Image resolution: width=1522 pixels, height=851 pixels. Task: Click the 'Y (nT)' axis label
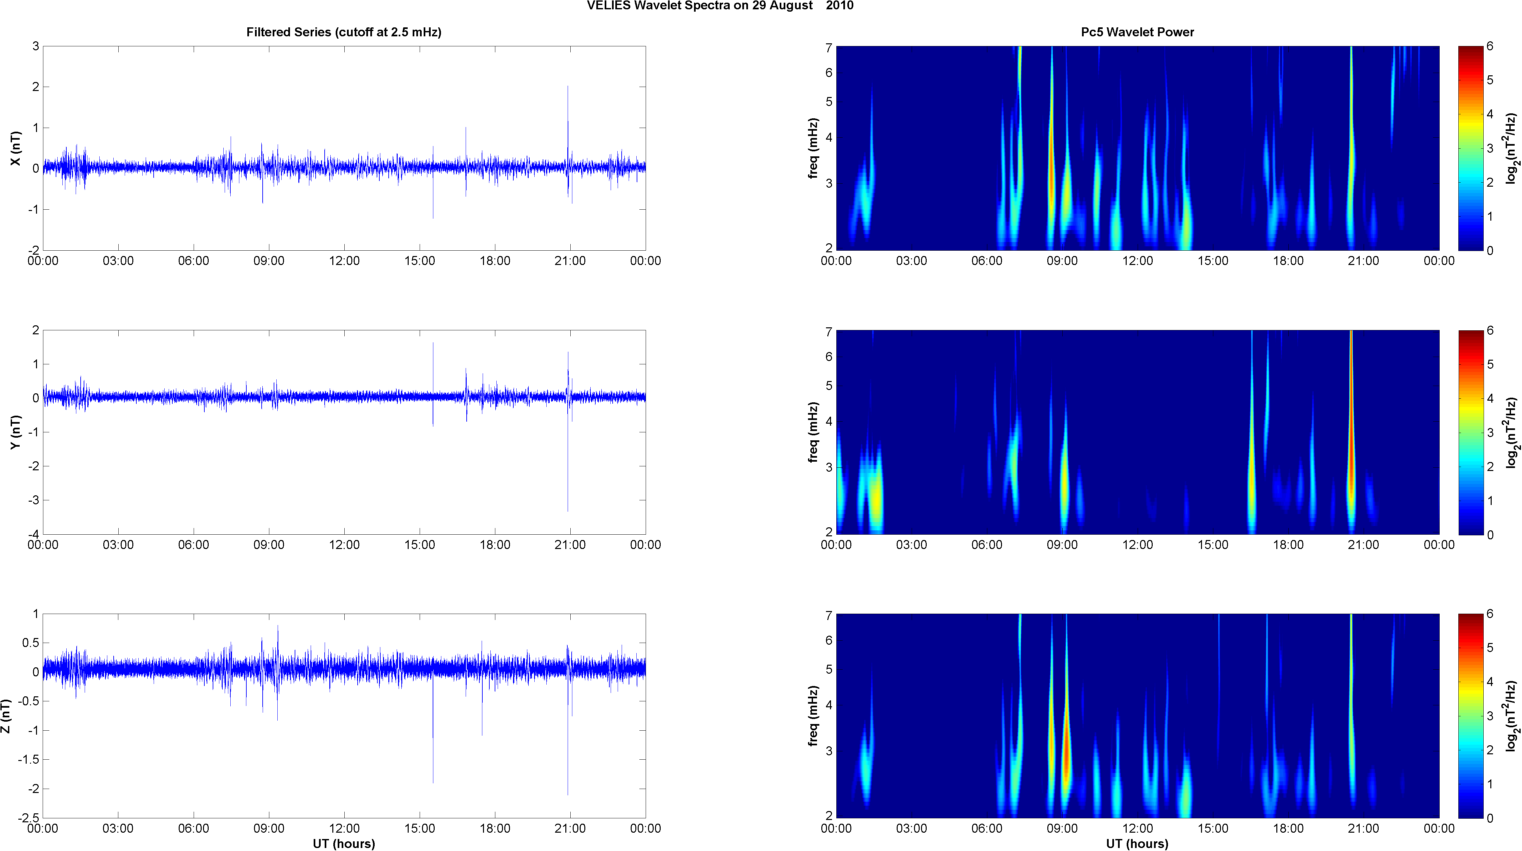coord(15,432)
